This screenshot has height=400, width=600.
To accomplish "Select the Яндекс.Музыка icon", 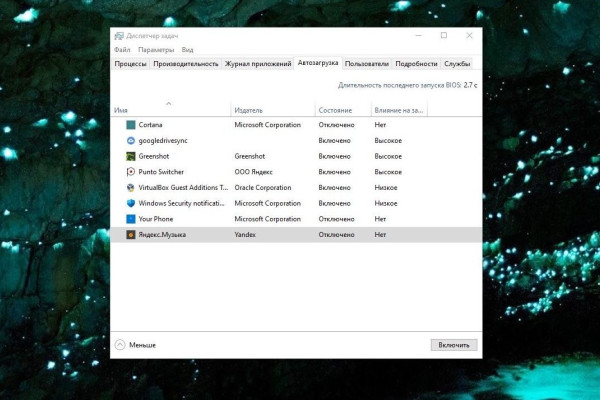I will click(x=130, y=234).
